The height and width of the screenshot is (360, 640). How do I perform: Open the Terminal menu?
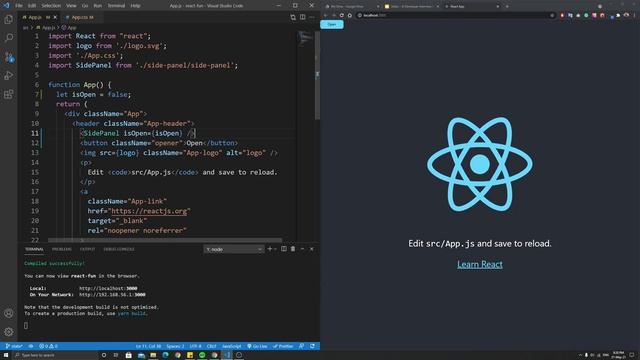(x=116, y=6)
